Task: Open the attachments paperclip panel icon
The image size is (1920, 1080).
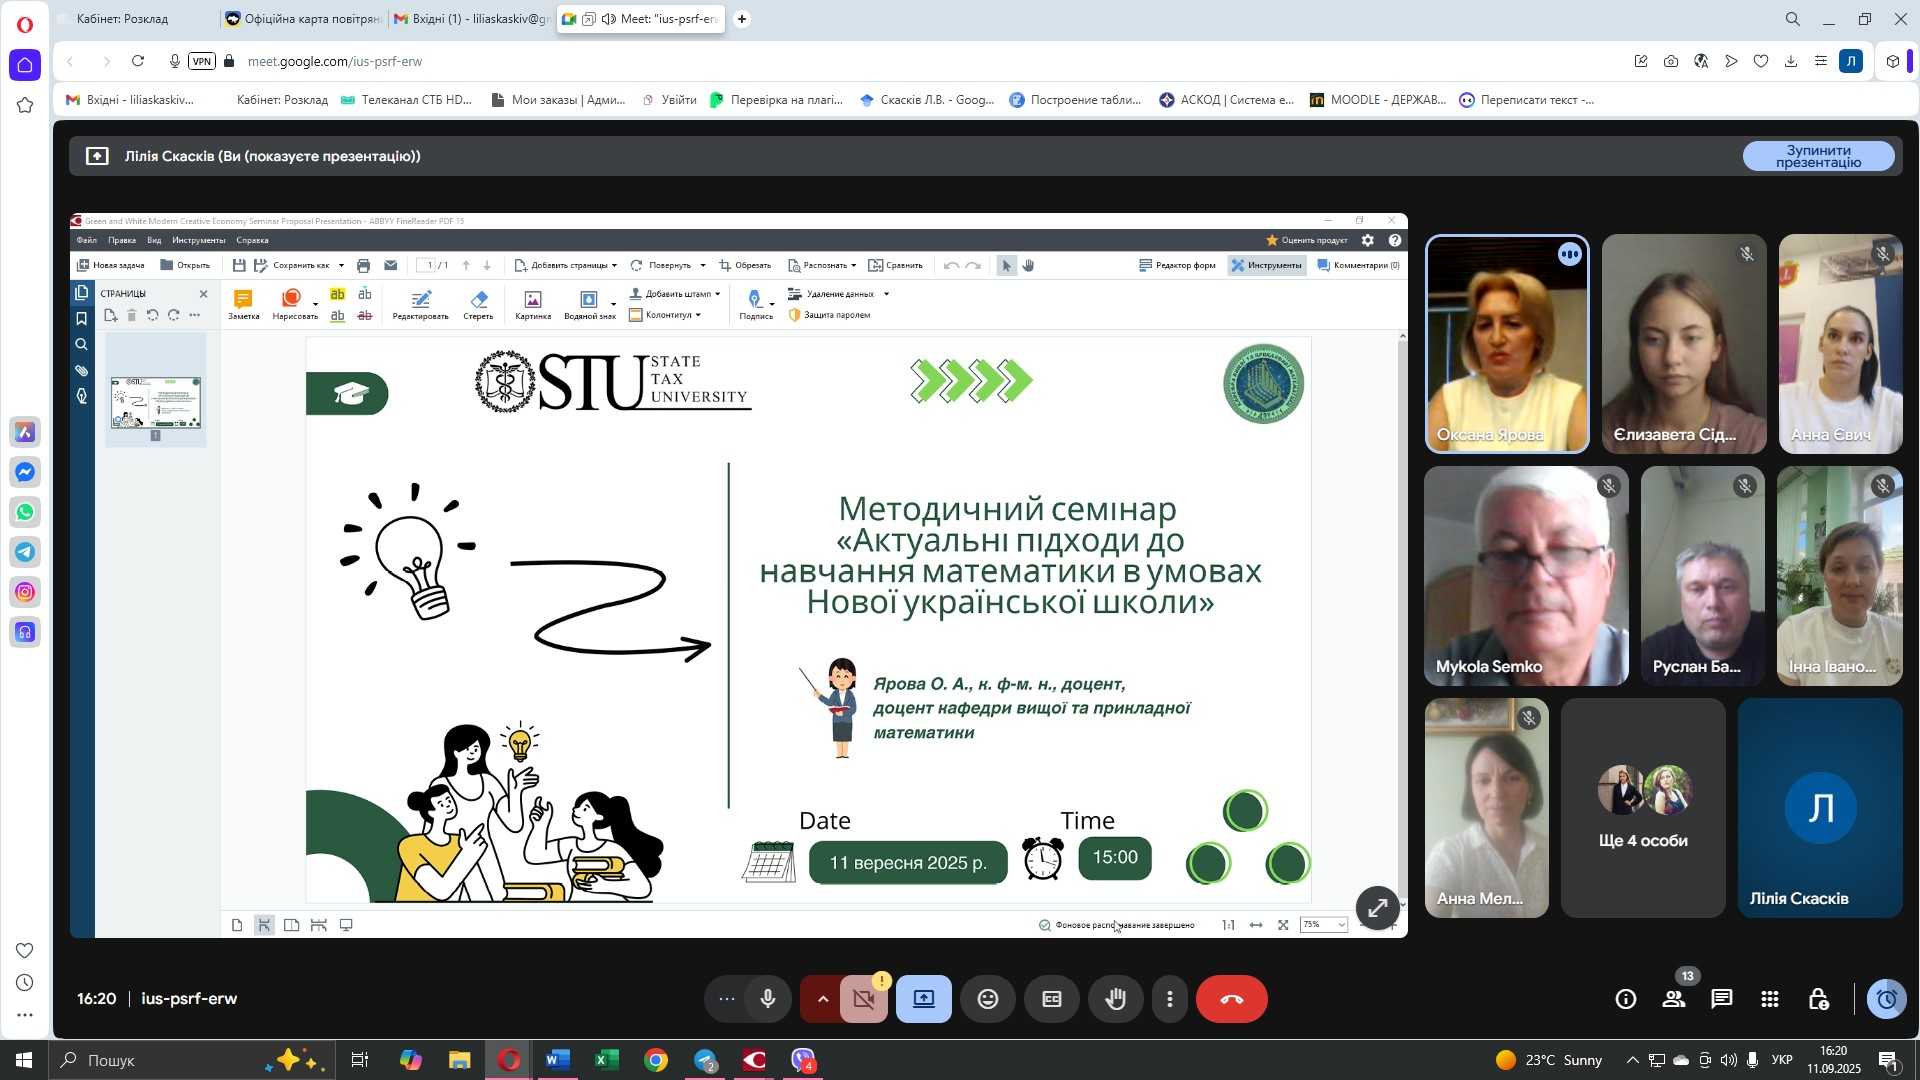Action: tap(82, 371)
